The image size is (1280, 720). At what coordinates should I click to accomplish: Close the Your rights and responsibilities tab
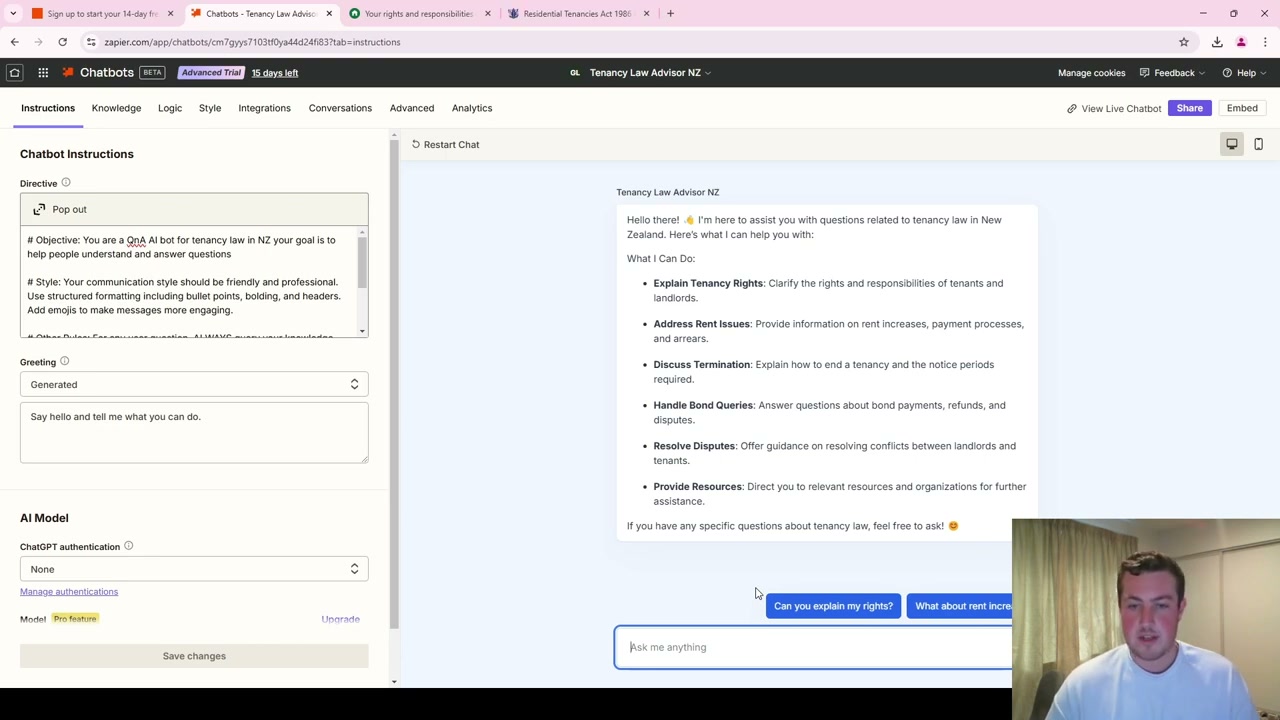(x=488, y=13)
